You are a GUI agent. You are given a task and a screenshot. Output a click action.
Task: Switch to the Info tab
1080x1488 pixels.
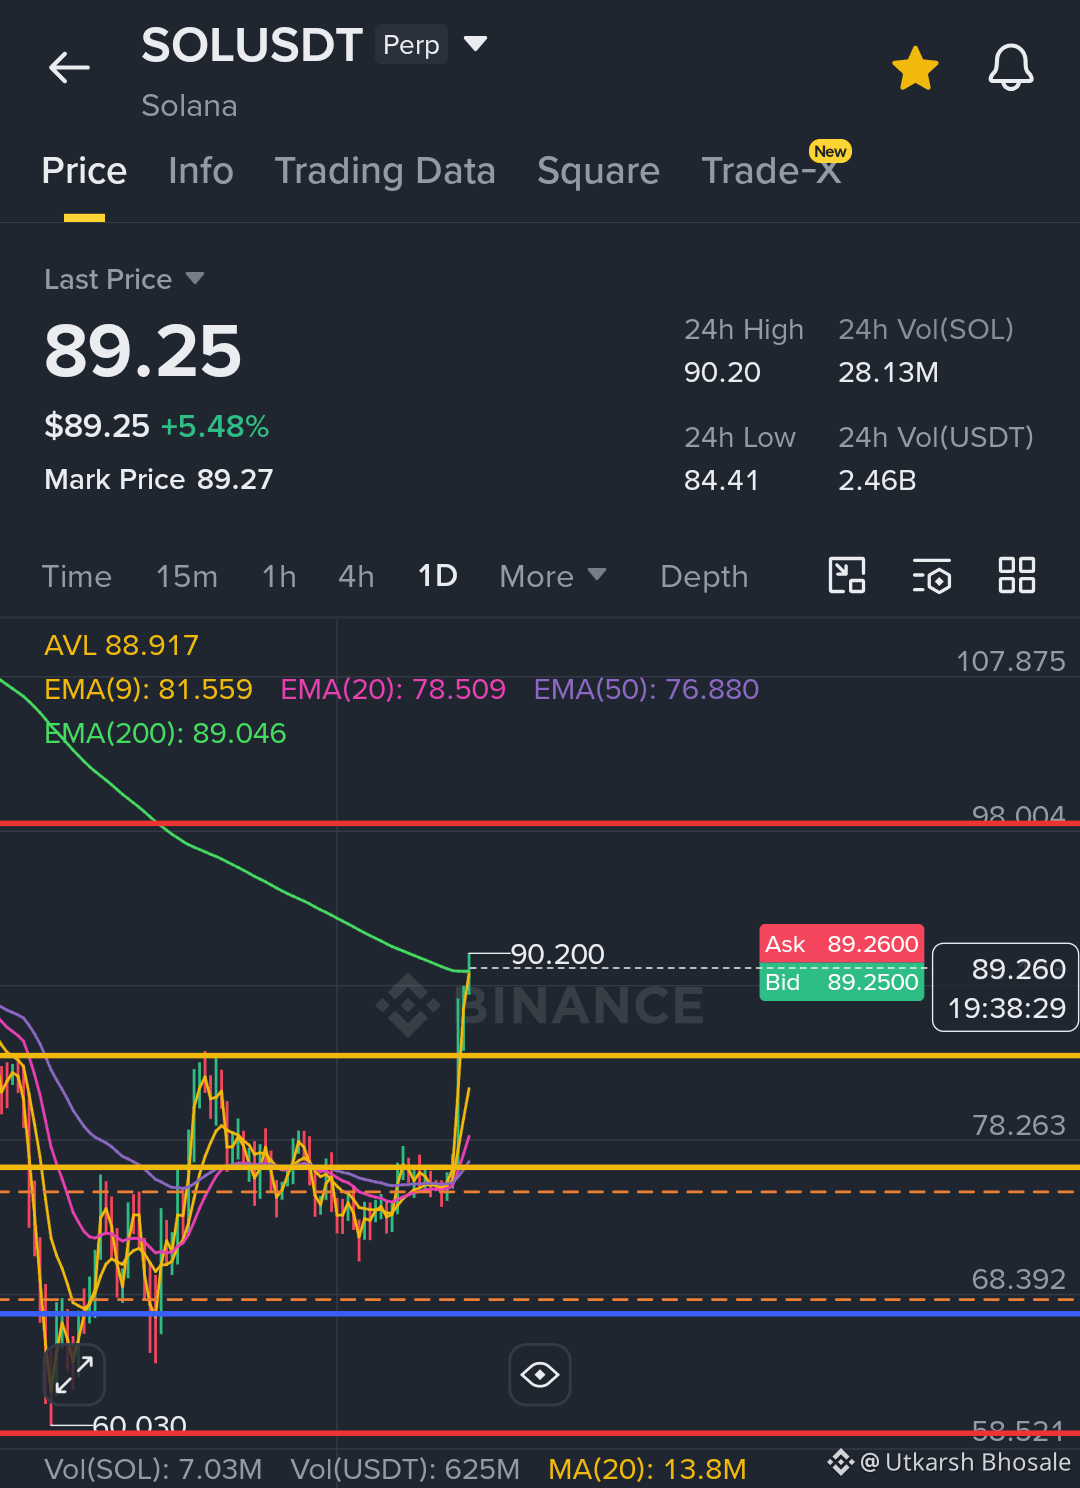click(201, 171)
